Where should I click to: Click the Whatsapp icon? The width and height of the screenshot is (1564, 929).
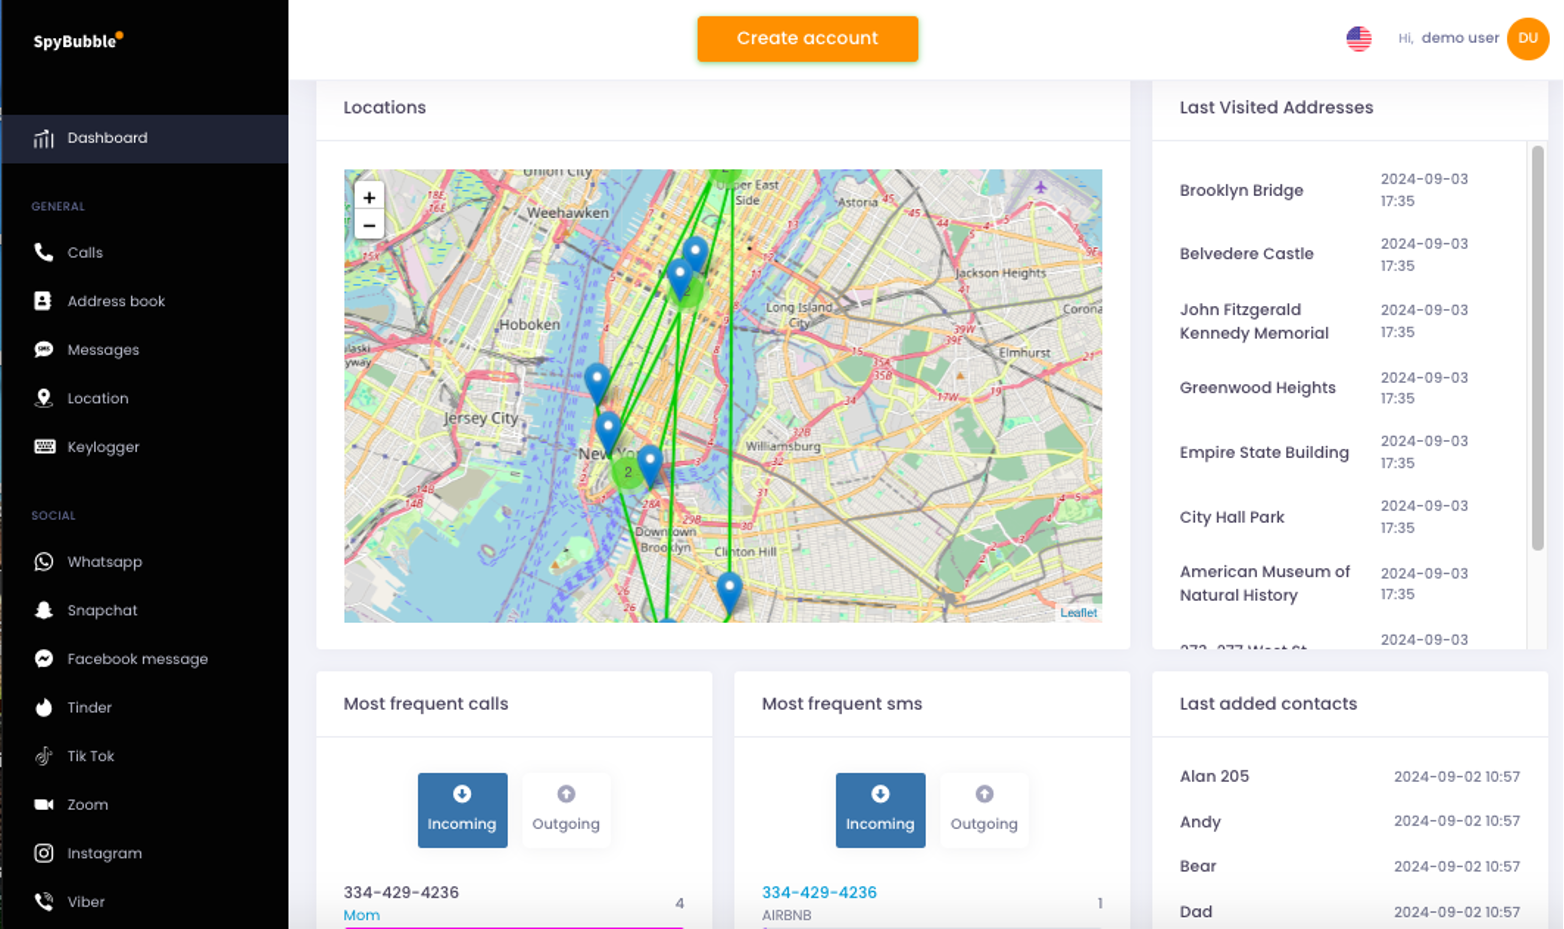tap(43, 562)
